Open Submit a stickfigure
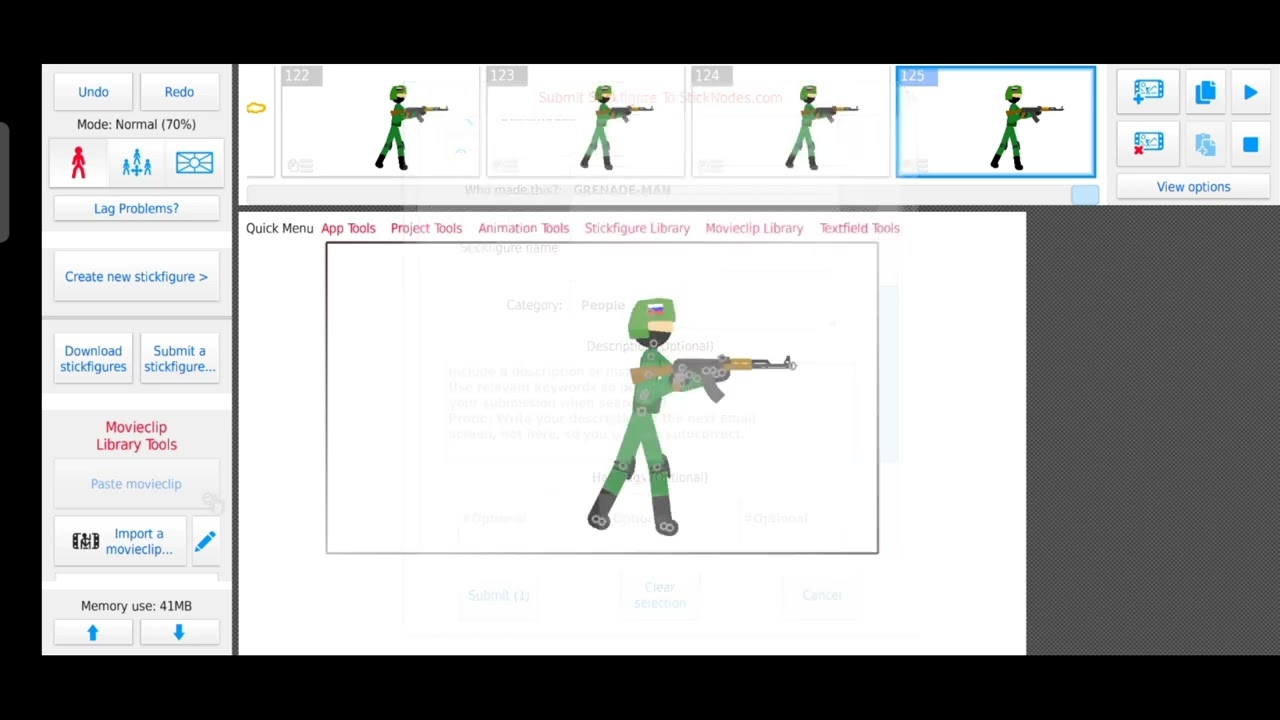Viewport: 1280px width, 720px height. click(179, 359)
